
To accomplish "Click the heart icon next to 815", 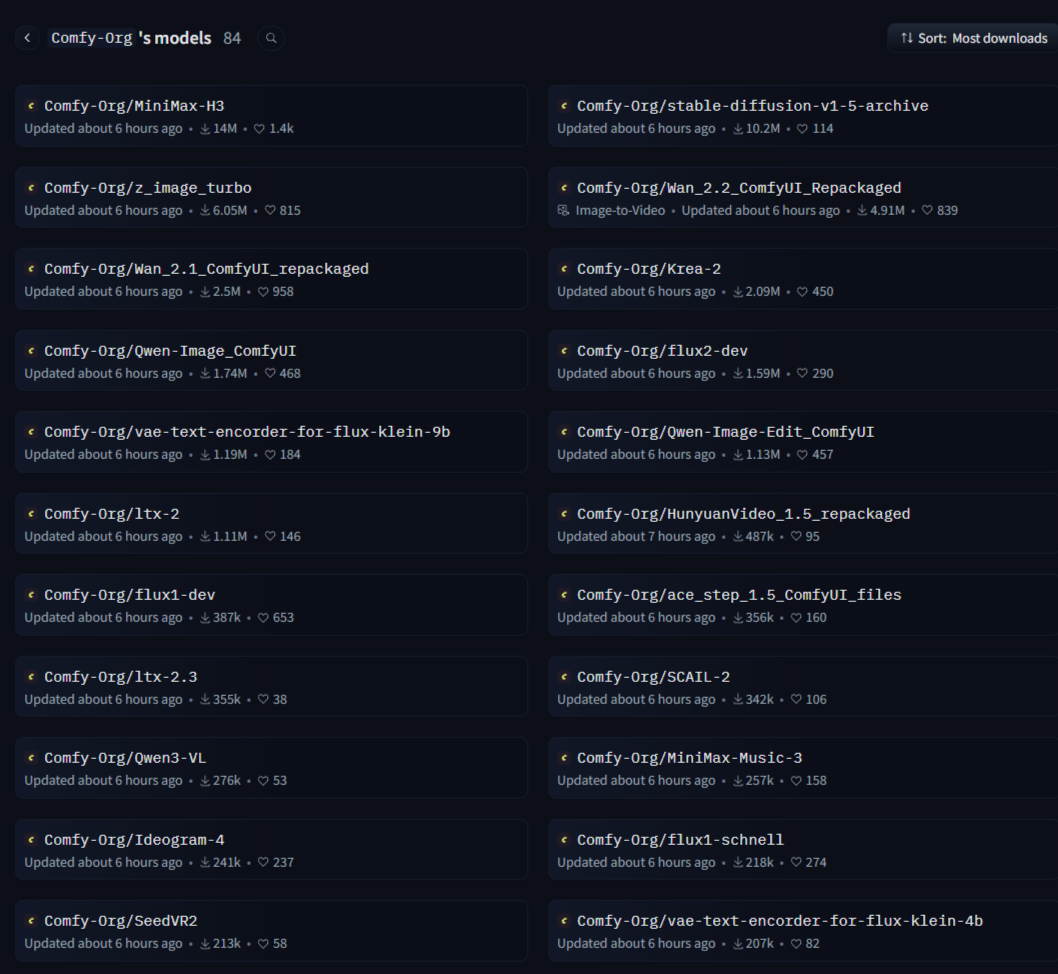I will click(x=270, y=210).
